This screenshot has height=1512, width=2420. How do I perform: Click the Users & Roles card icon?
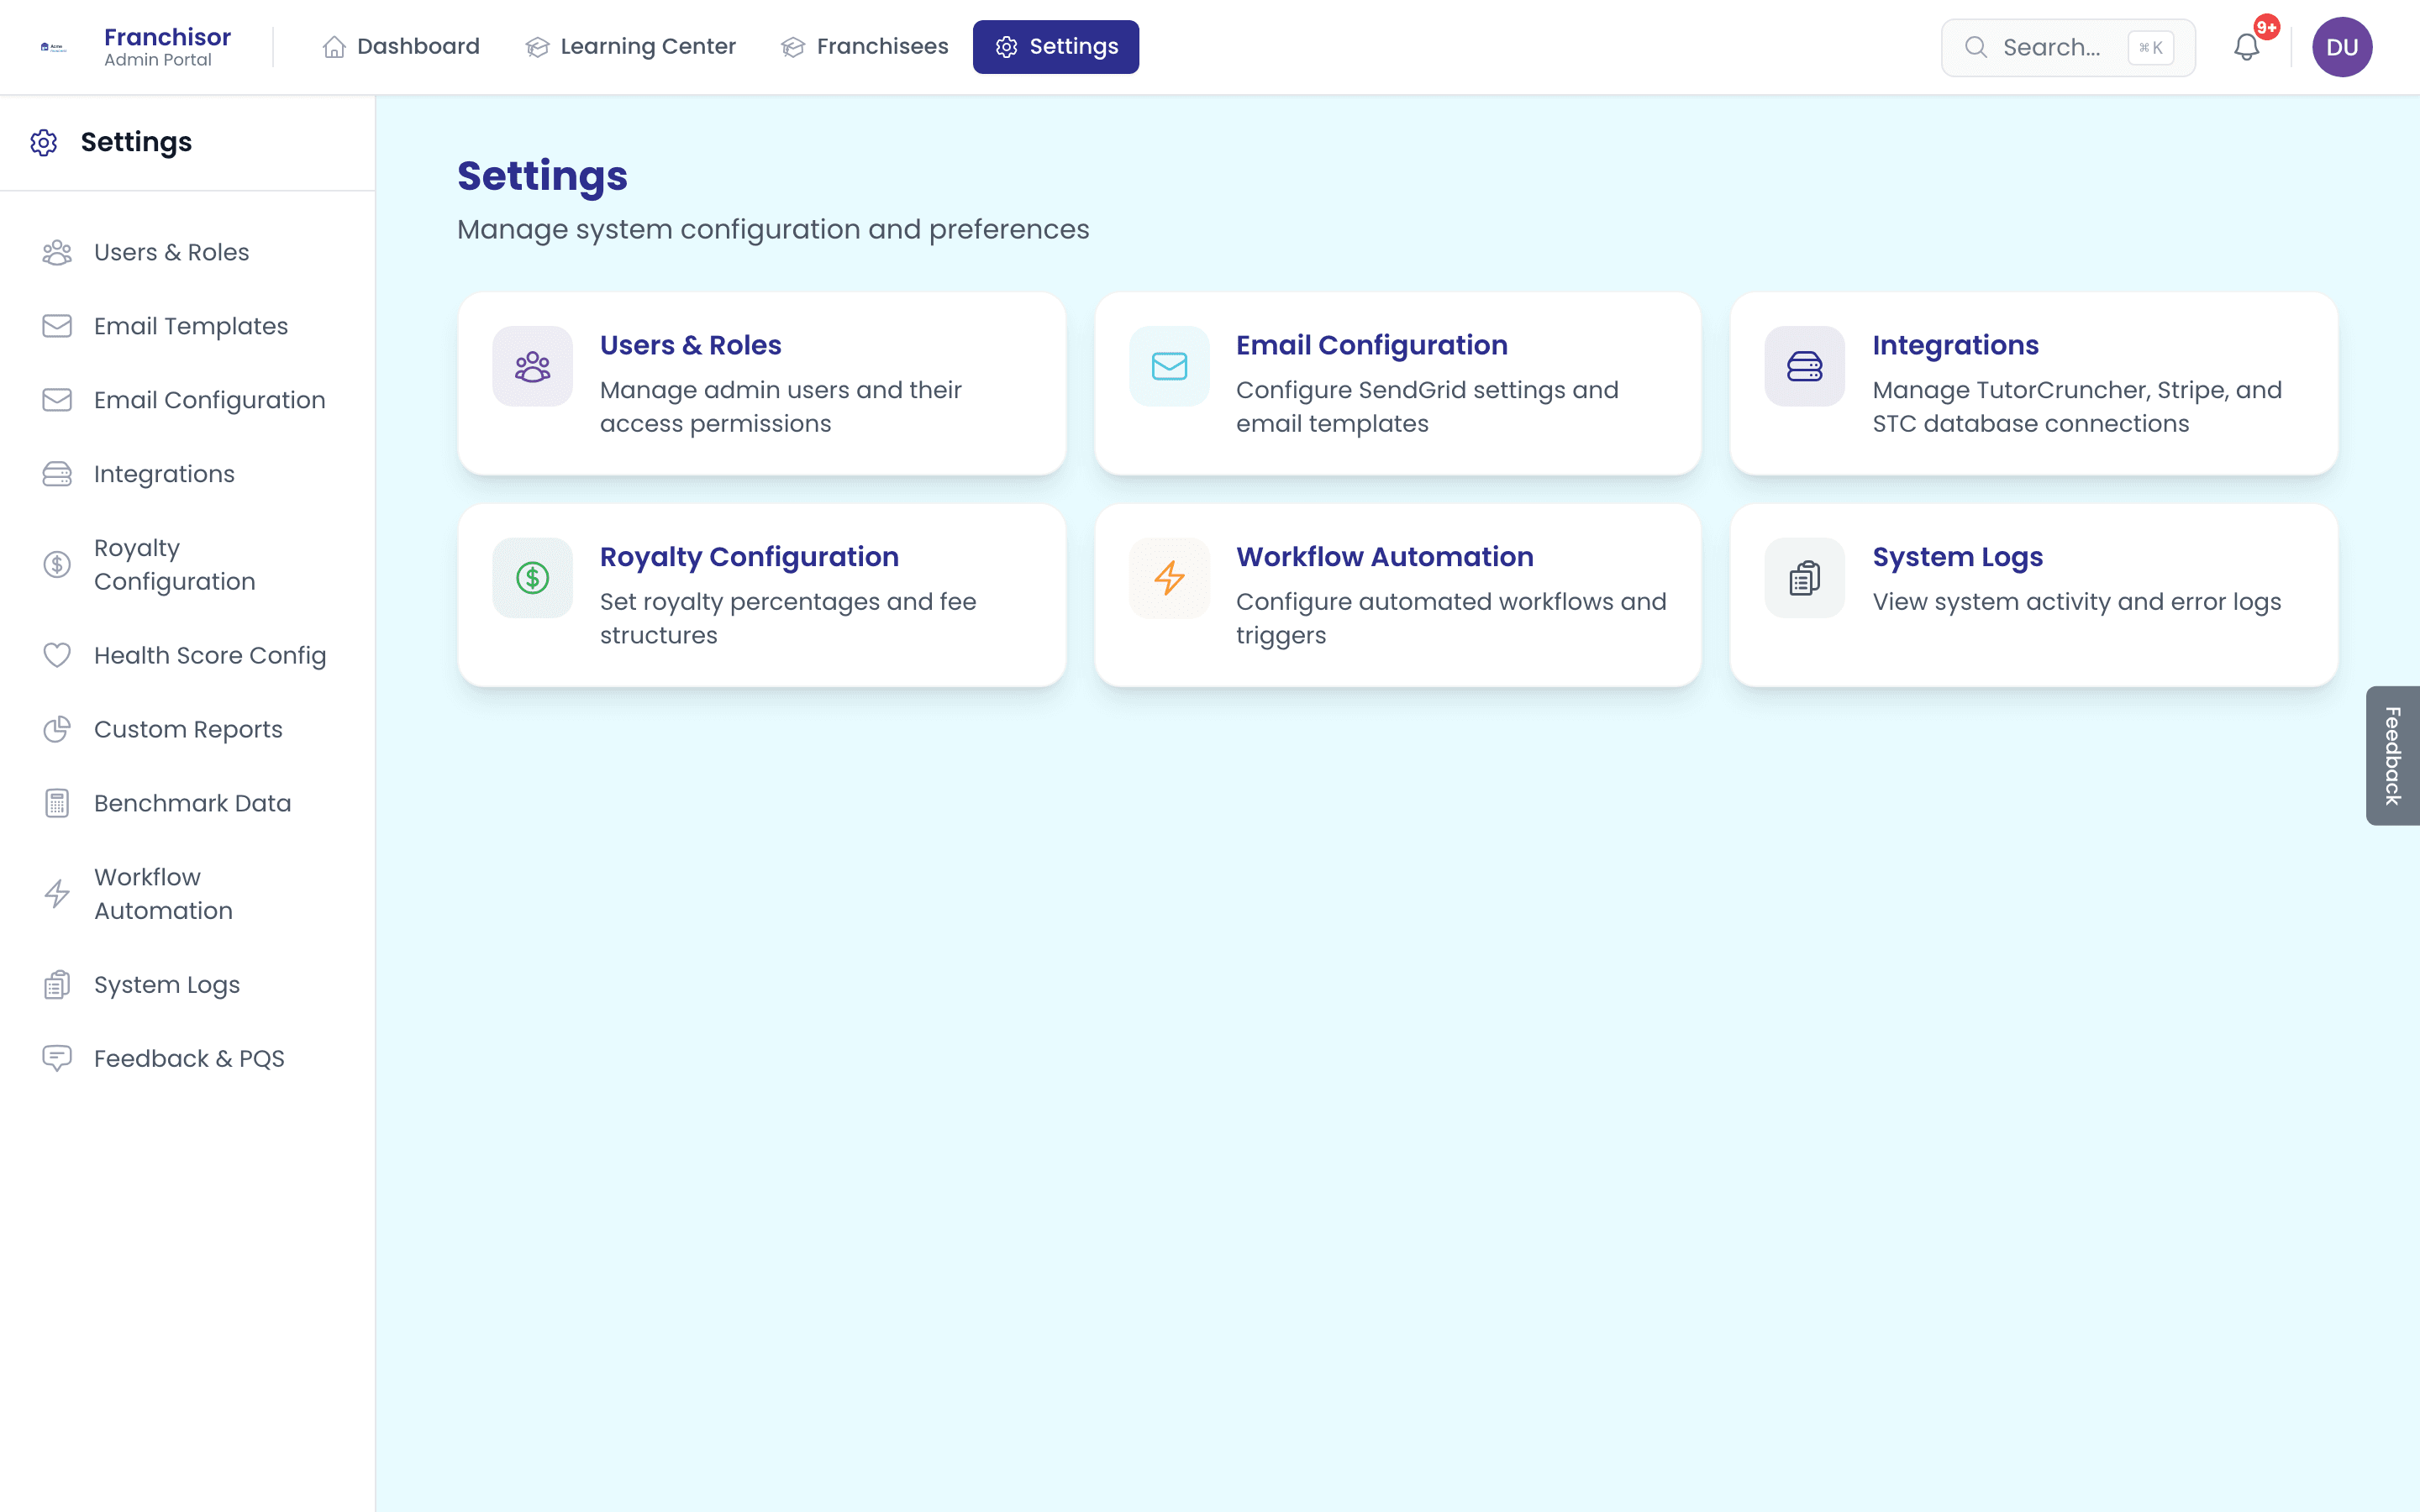point(533,366)
